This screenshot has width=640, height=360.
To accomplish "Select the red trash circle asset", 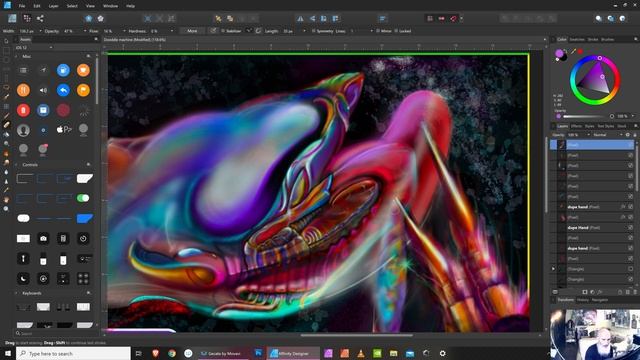I will click(23, 110).
